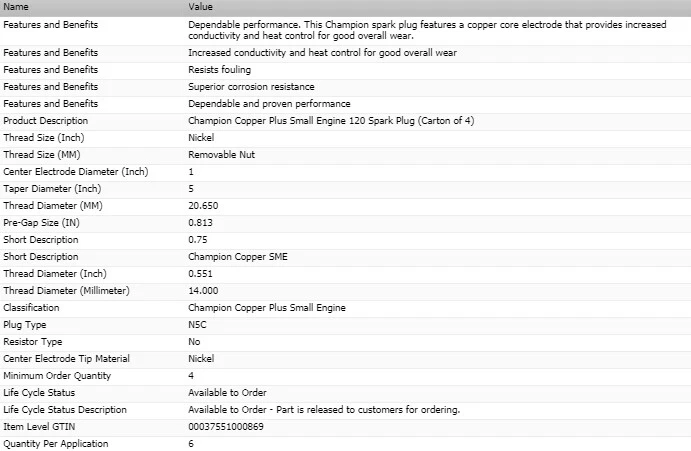Click the Quantity Per Application value 6
Screen dimensions: 691x451
[191, 444]
